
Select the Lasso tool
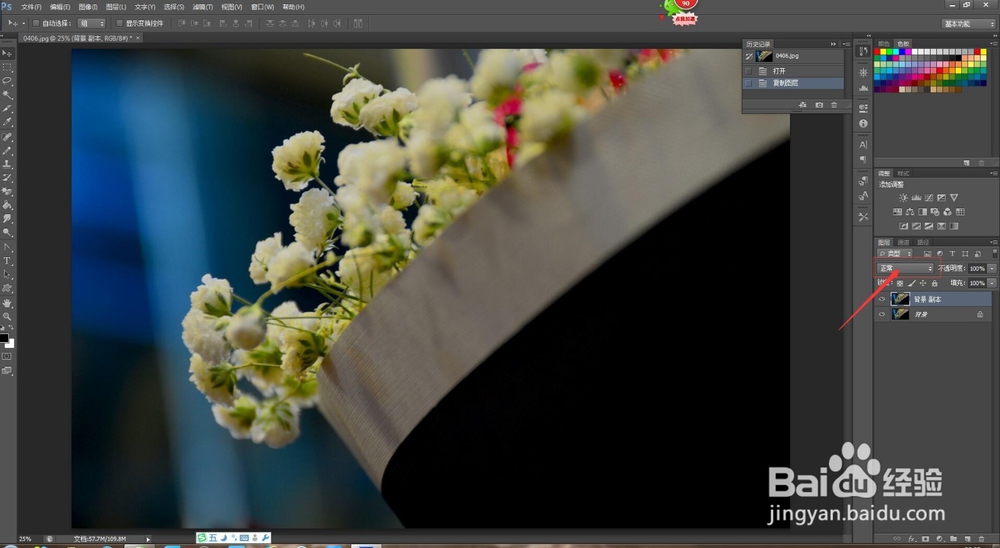pos(7,81)
